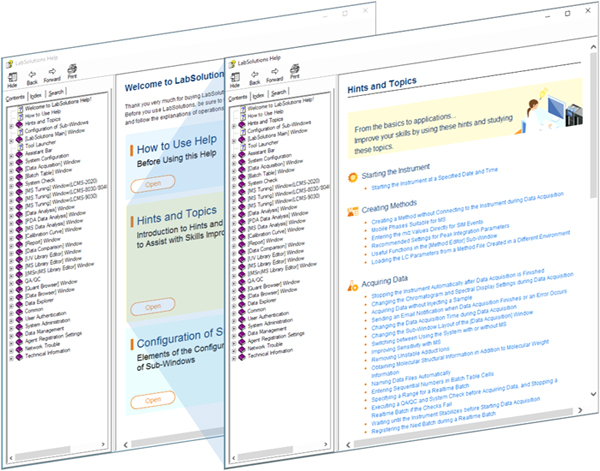Open Search tab in back window
This screenshot has height=471, width=600.
(x=56, y=93)
